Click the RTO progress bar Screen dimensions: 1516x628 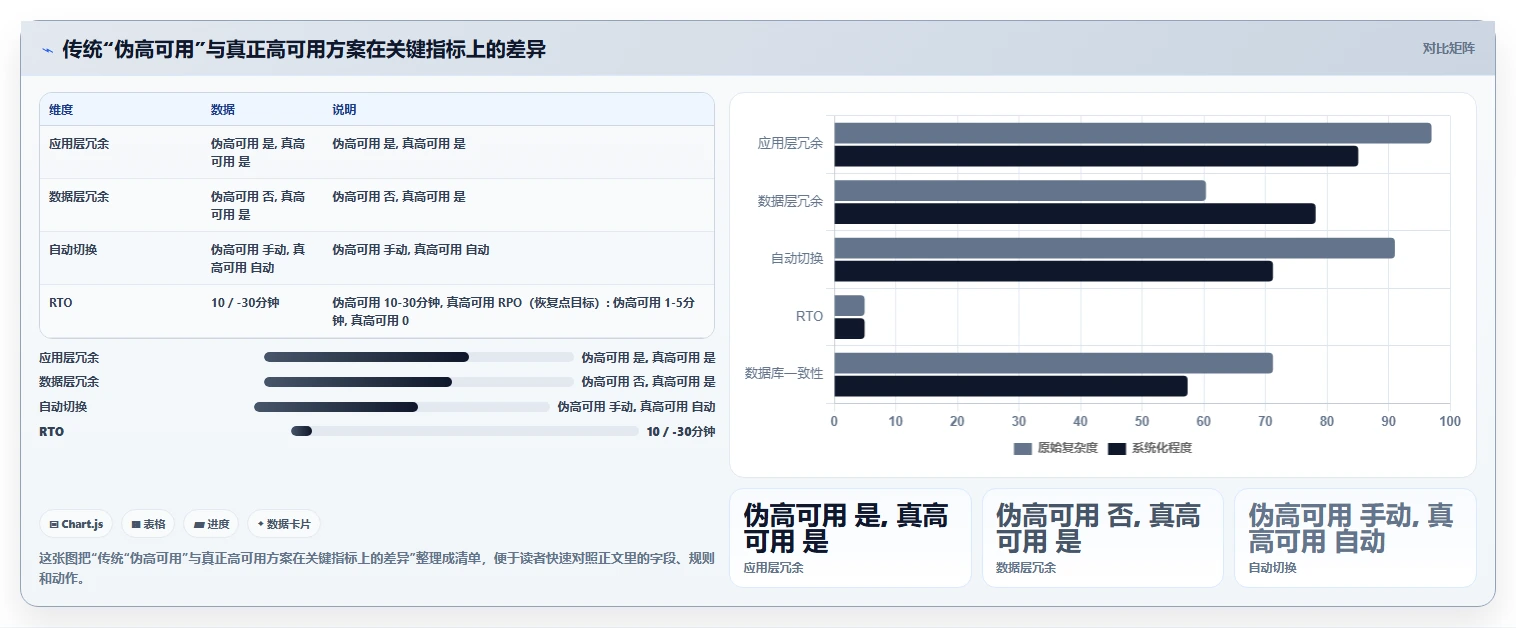(465, 431)
